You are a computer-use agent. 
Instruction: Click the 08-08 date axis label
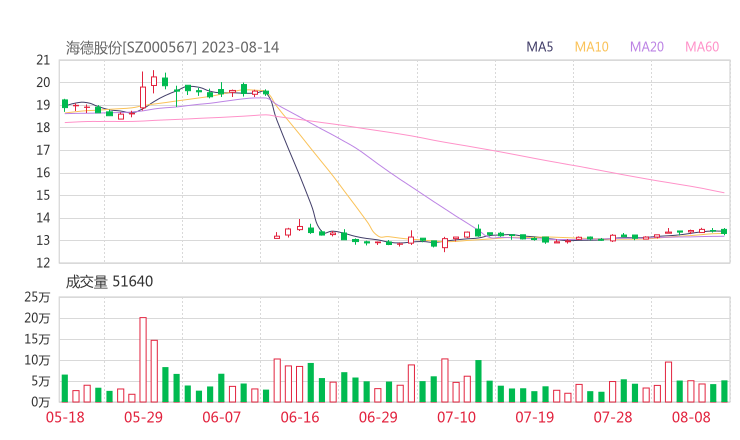(691, 417)
